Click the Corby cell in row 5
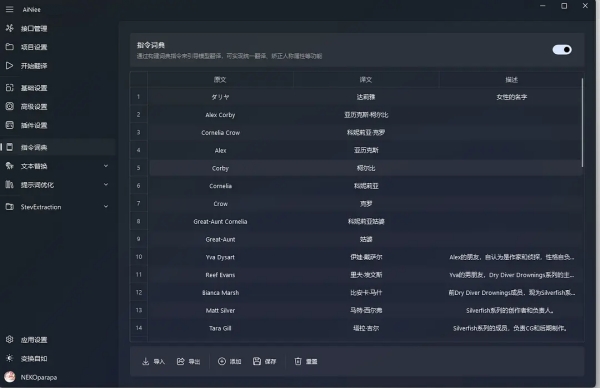The image size is (600, 388). click(220, 168)
